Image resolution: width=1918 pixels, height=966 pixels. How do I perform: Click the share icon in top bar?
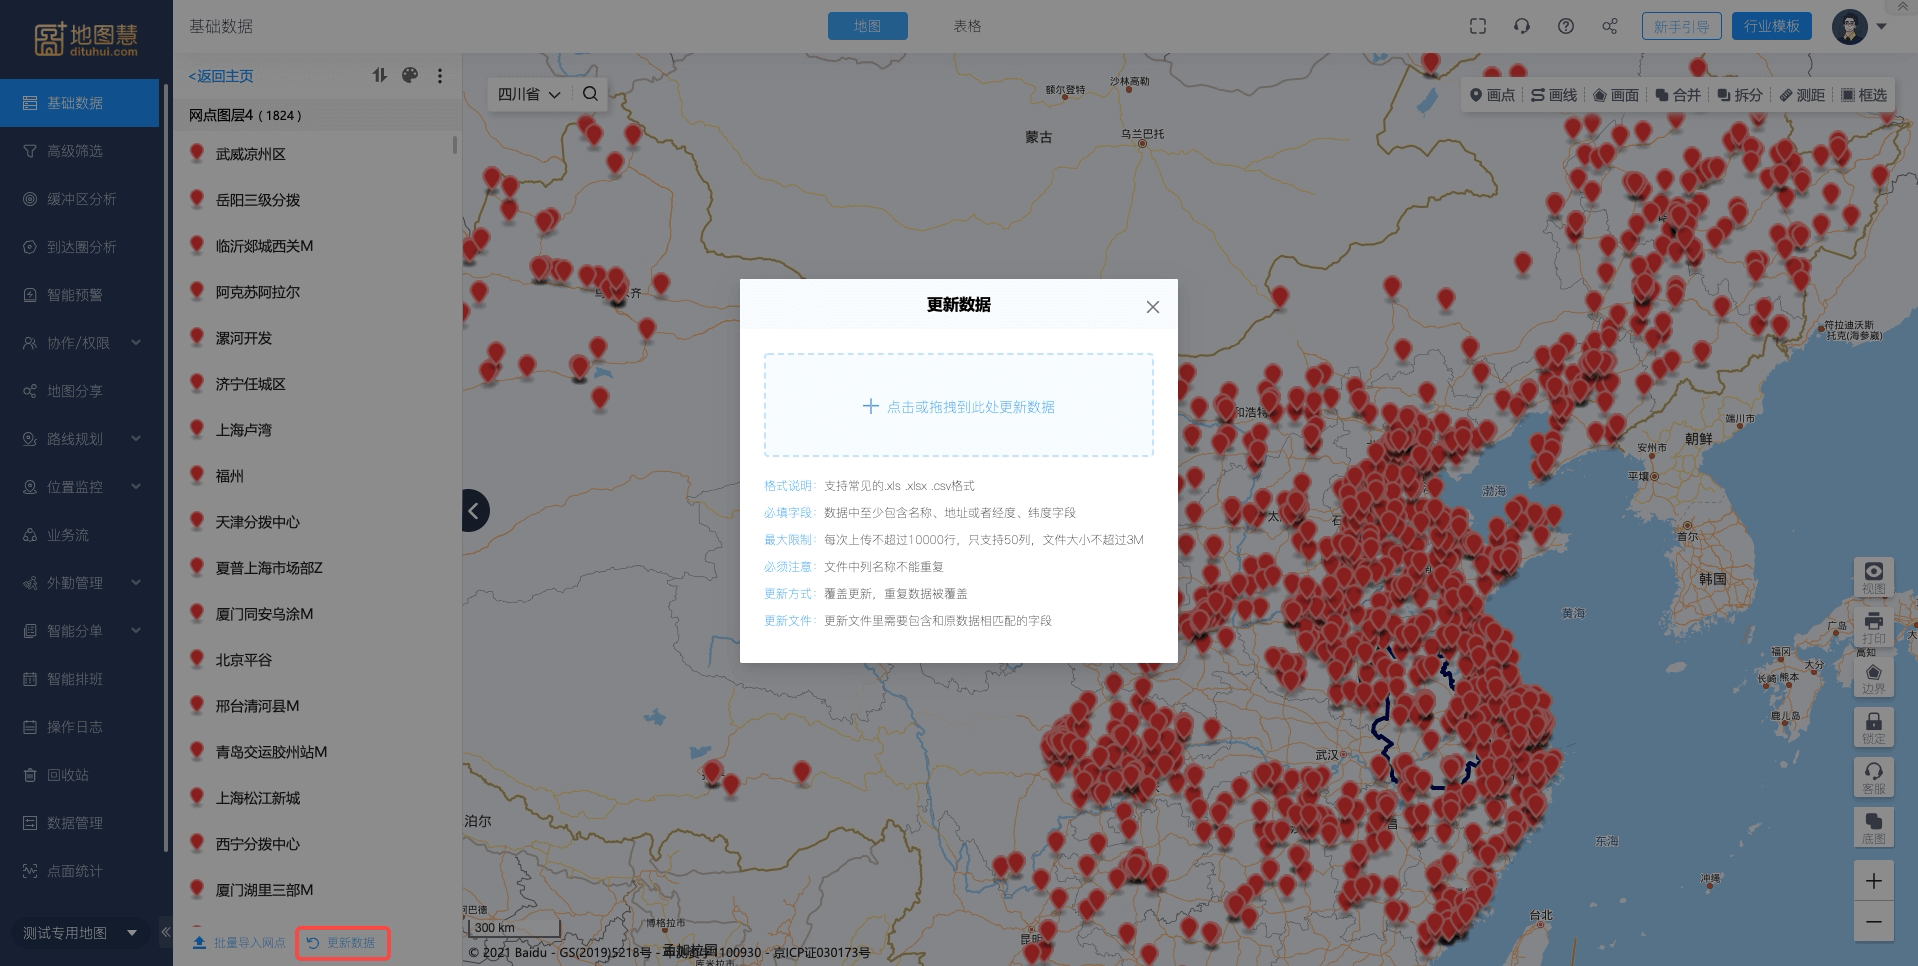click(x=1609, y=26)
